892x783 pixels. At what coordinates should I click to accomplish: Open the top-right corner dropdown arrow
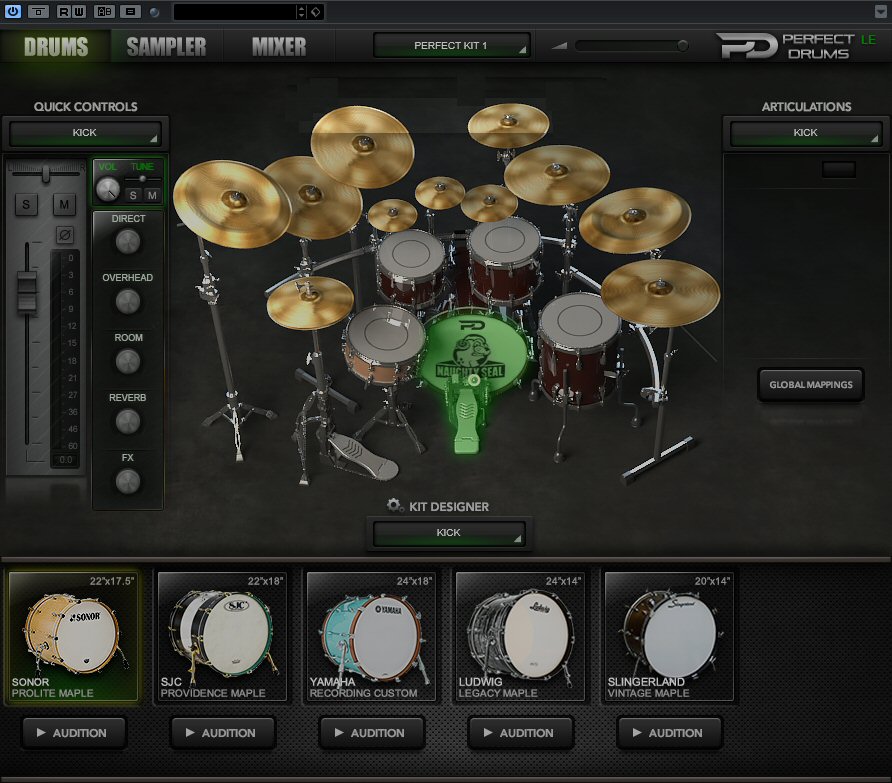pos(881,11)
